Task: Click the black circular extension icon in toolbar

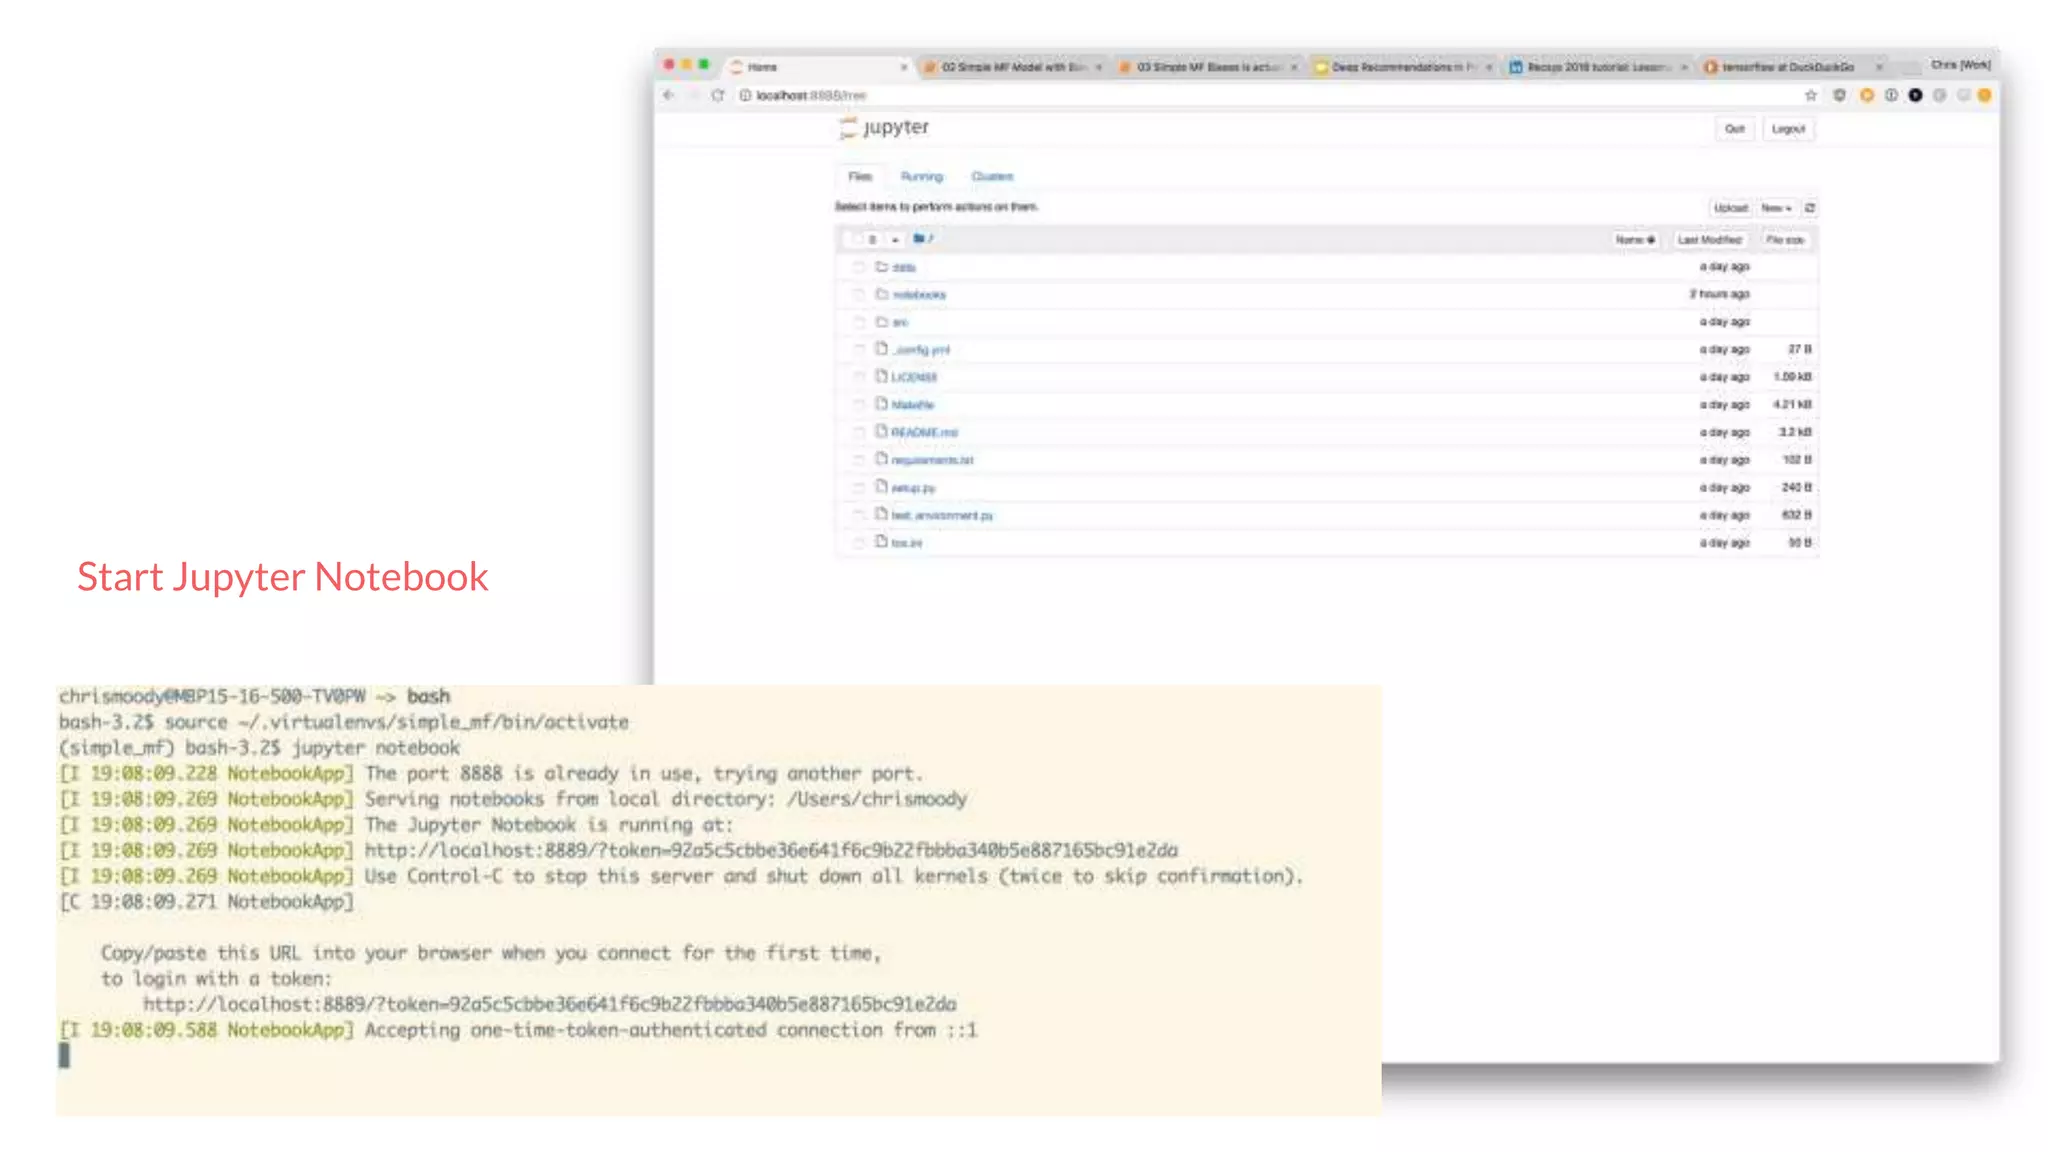Action: [1915, 95]
